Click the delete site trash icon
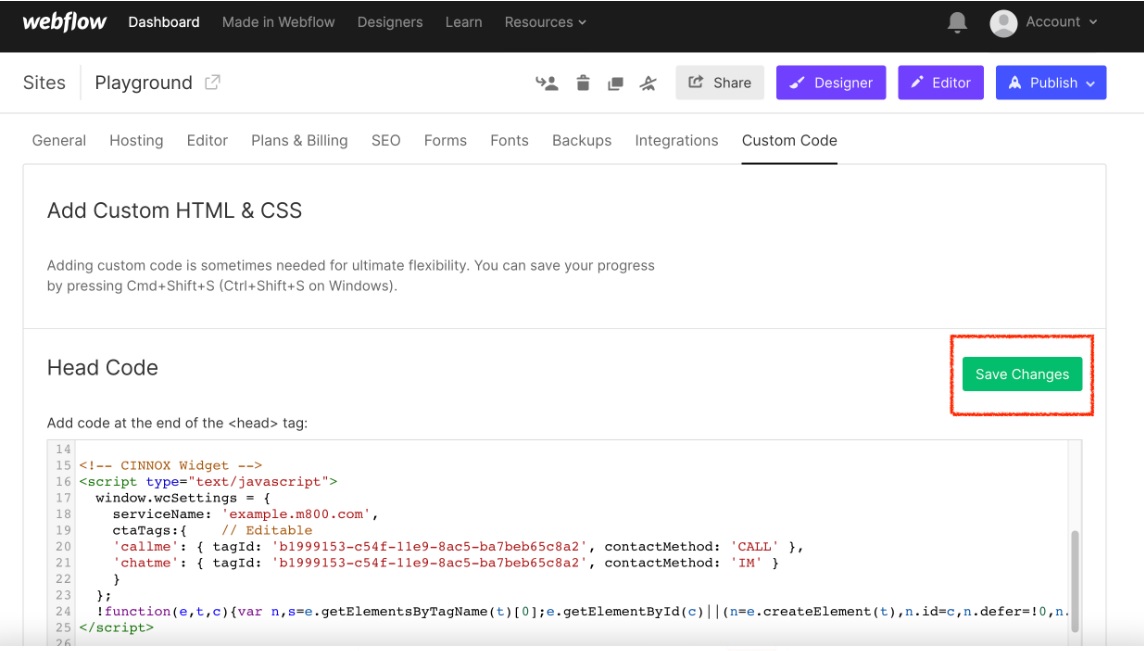 coord(583,83)
